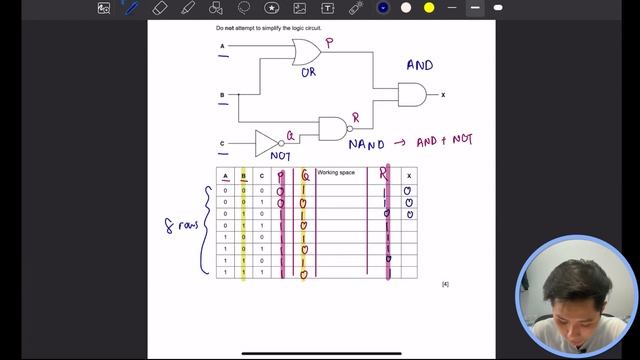Click the X output label on circuit
This screenshot has width=640, height=360.
click(443, 95)
